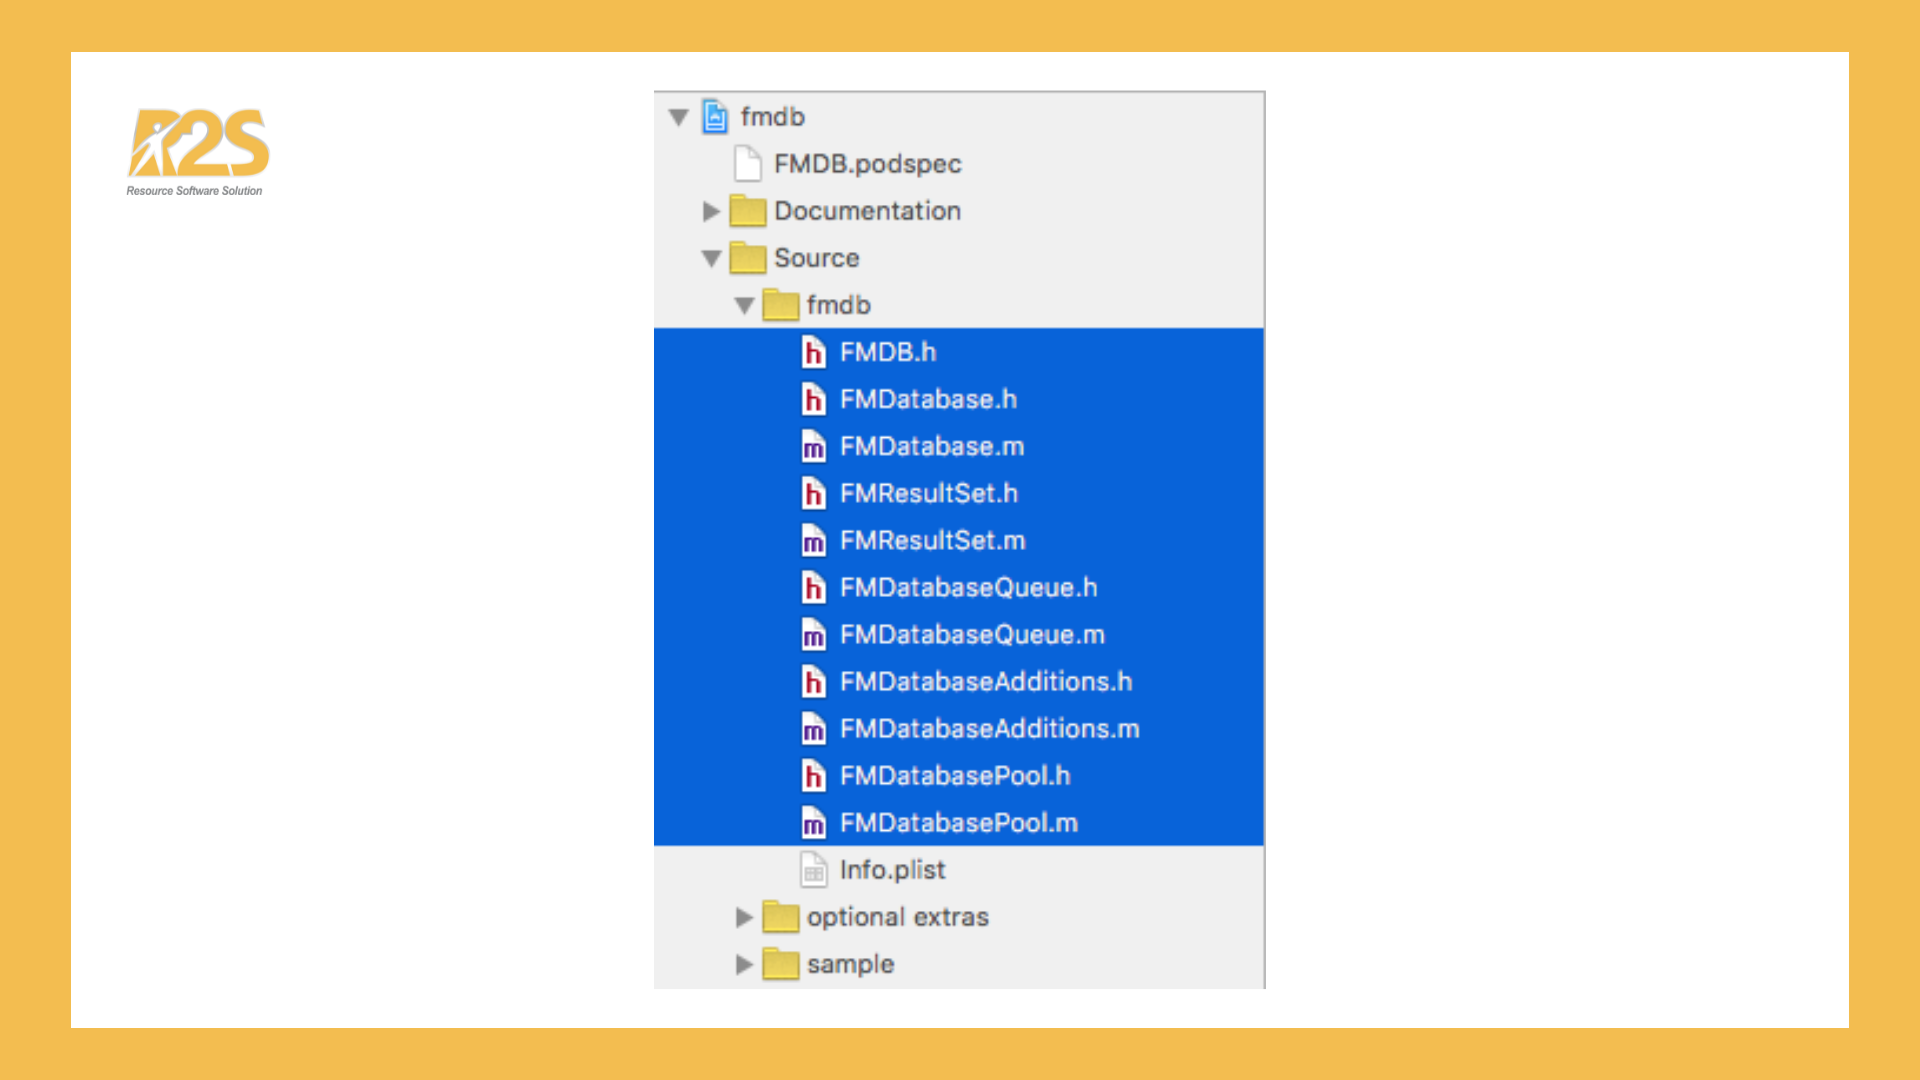Click the FMResultSet.h header icon
The image size is (1920, 1080).
coord(813,494)
